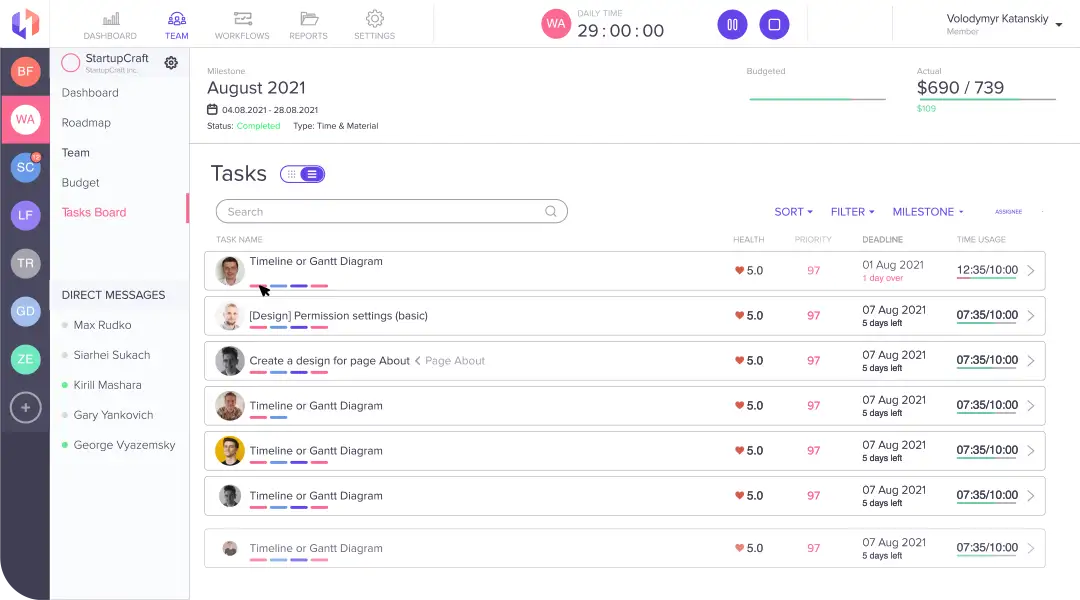Viewport: 1080px width, 600px height.
Task: Open StartupCraft workspace settings gear
Action: coord(171,63)
